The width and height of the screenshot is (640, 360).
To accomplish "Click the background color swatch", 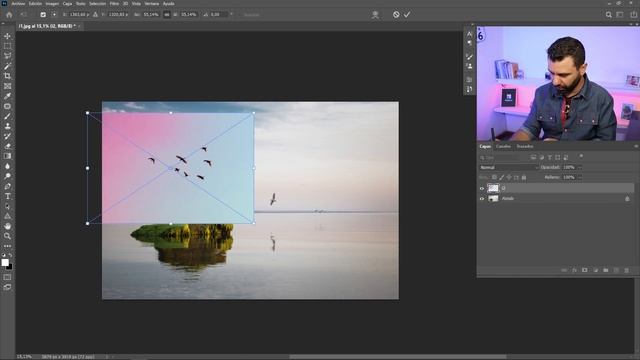I will pos(10,267).
